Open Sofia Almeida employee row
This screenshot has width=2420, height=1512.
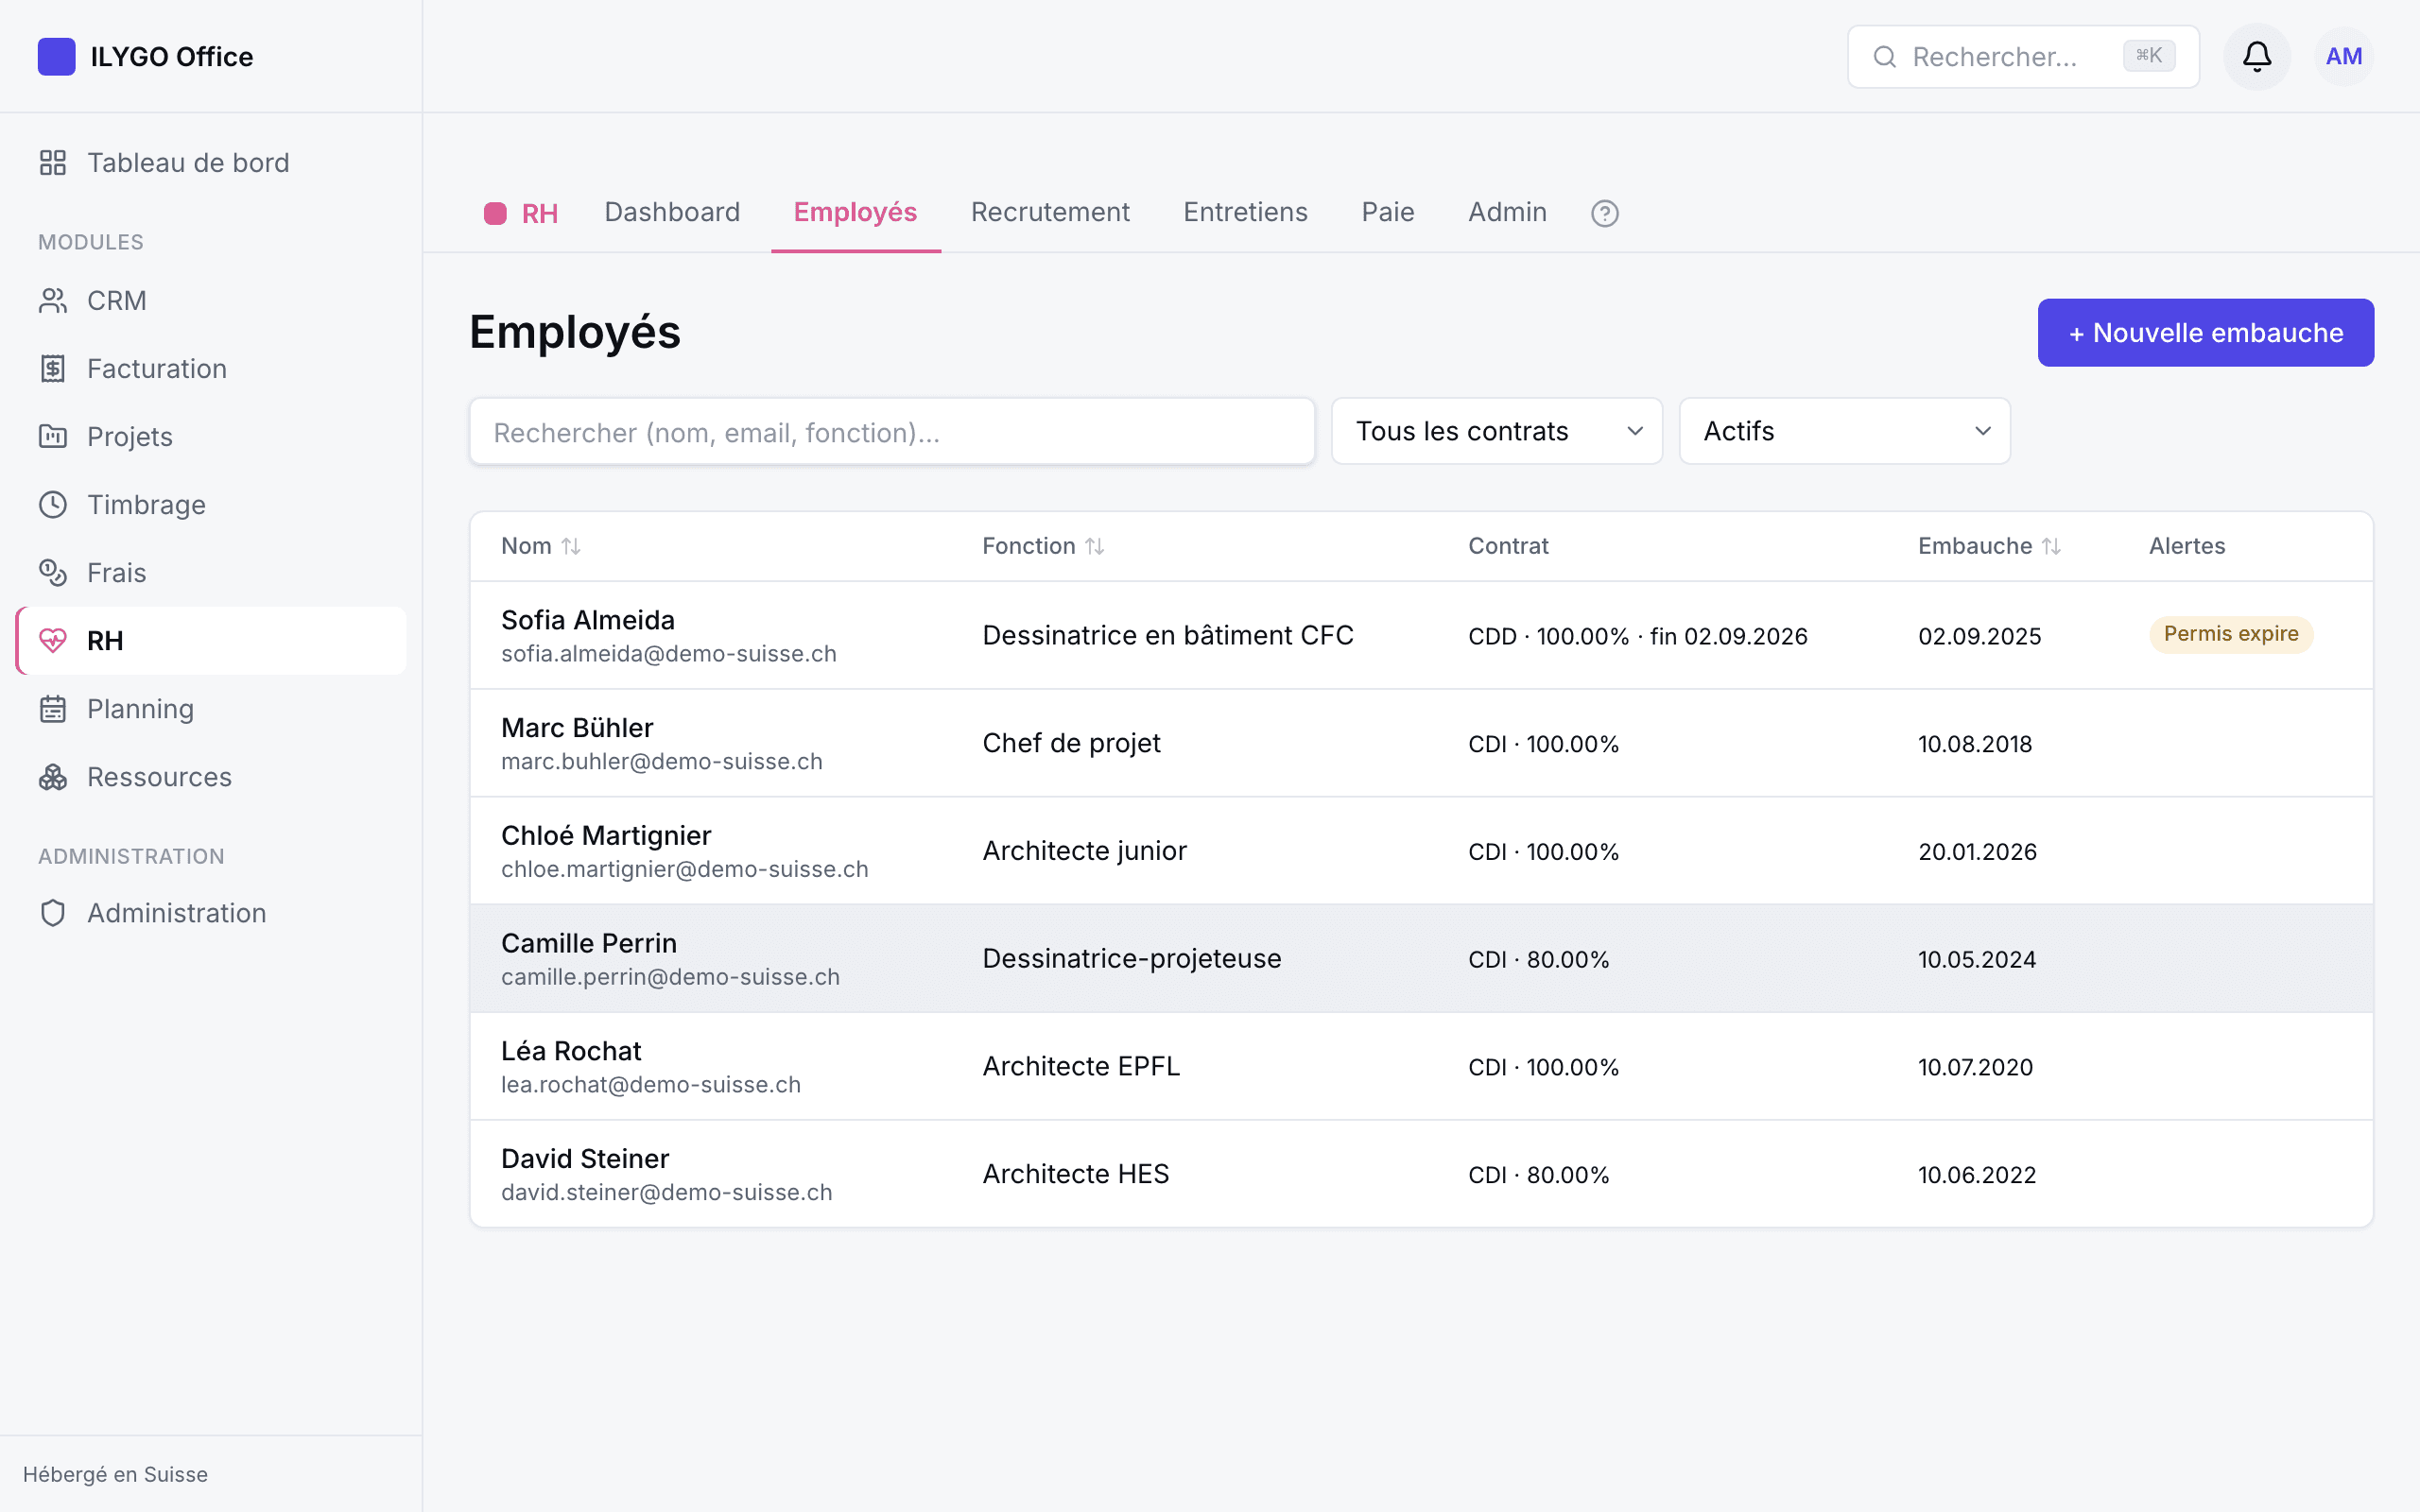coord(1421,635)
